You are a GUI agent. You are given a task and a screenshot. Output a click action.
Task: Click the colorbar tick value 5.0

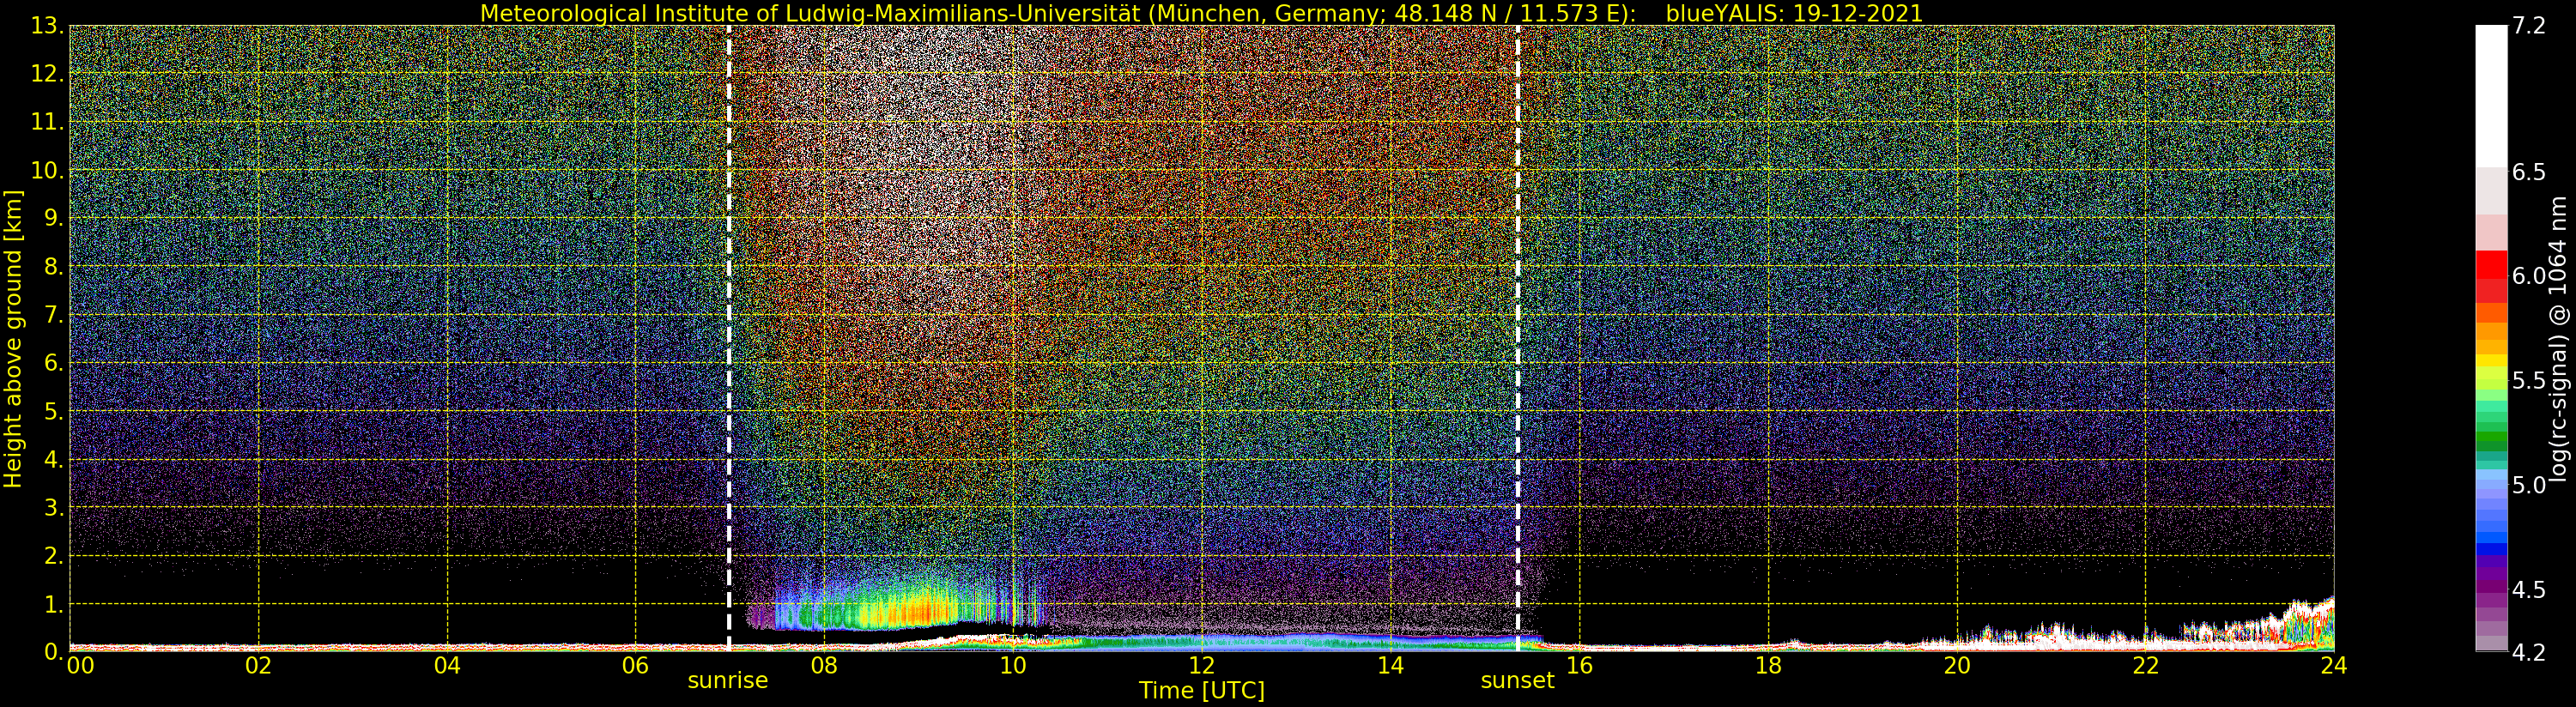(2529, 485)
